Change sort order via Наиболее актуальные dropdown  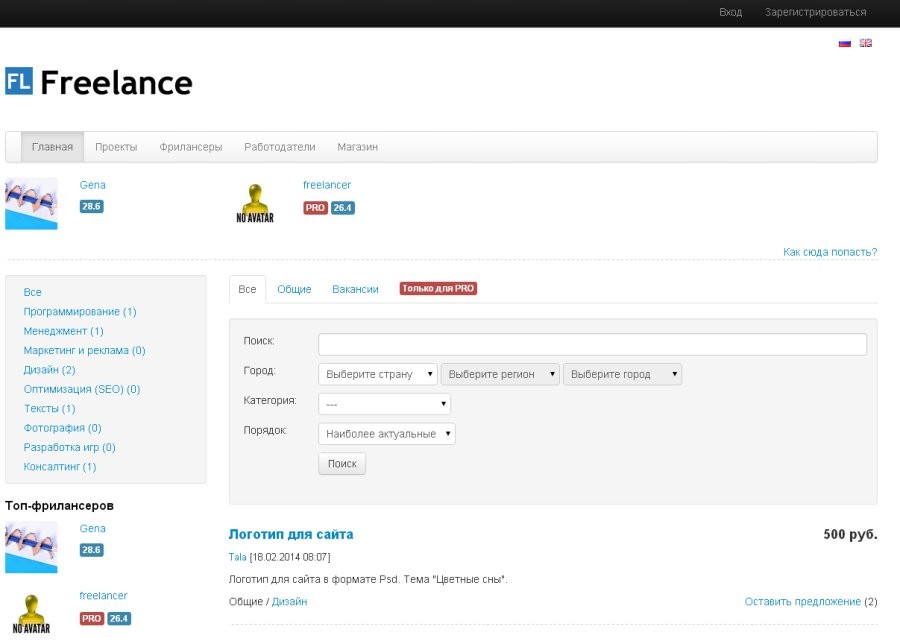tap(387, 434)
